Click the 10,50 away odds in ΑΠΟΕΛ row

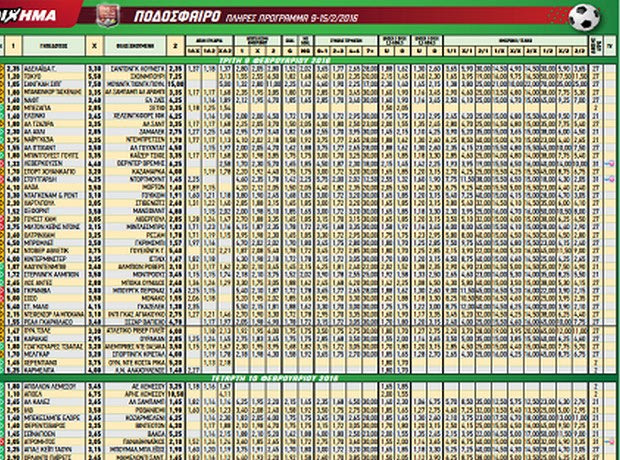pos(176,394)
